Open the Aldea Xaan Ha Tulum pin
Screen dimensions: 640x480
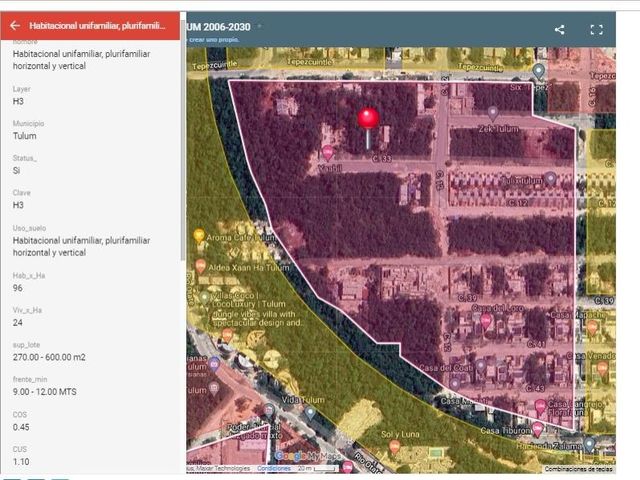pyautogui.click(x=200, y=266)
